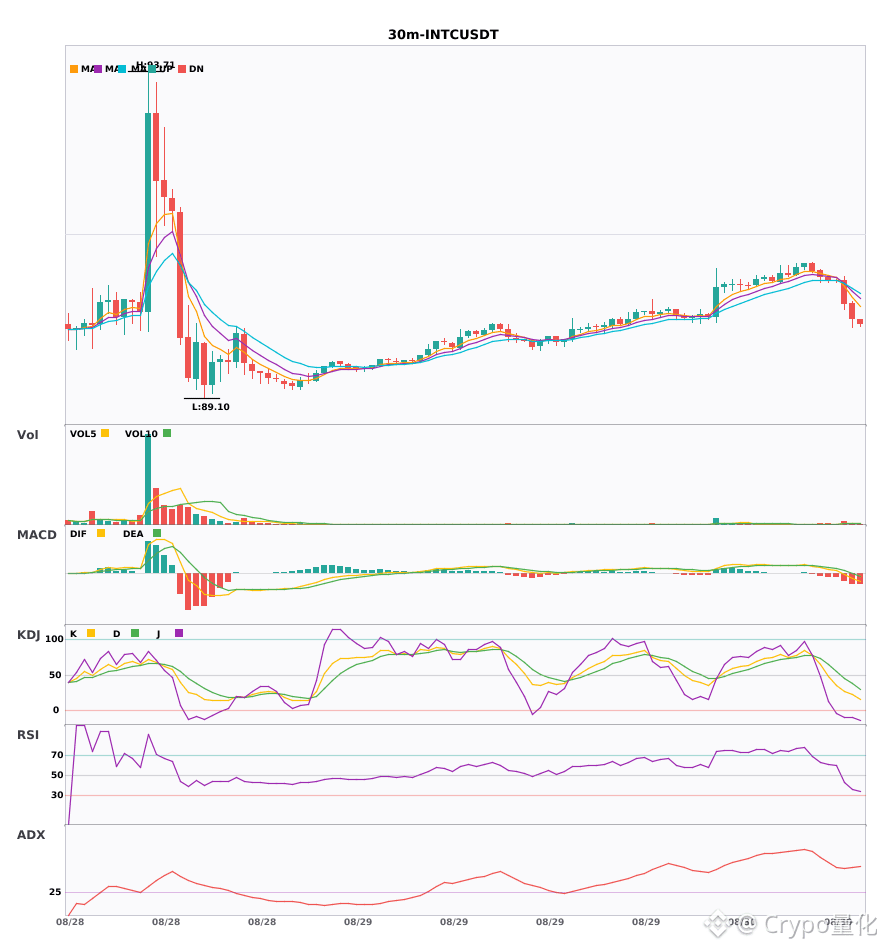885x950 pixels.
Task: Click the yellow DIF legend swatch
Action: [x=101, y=533]
